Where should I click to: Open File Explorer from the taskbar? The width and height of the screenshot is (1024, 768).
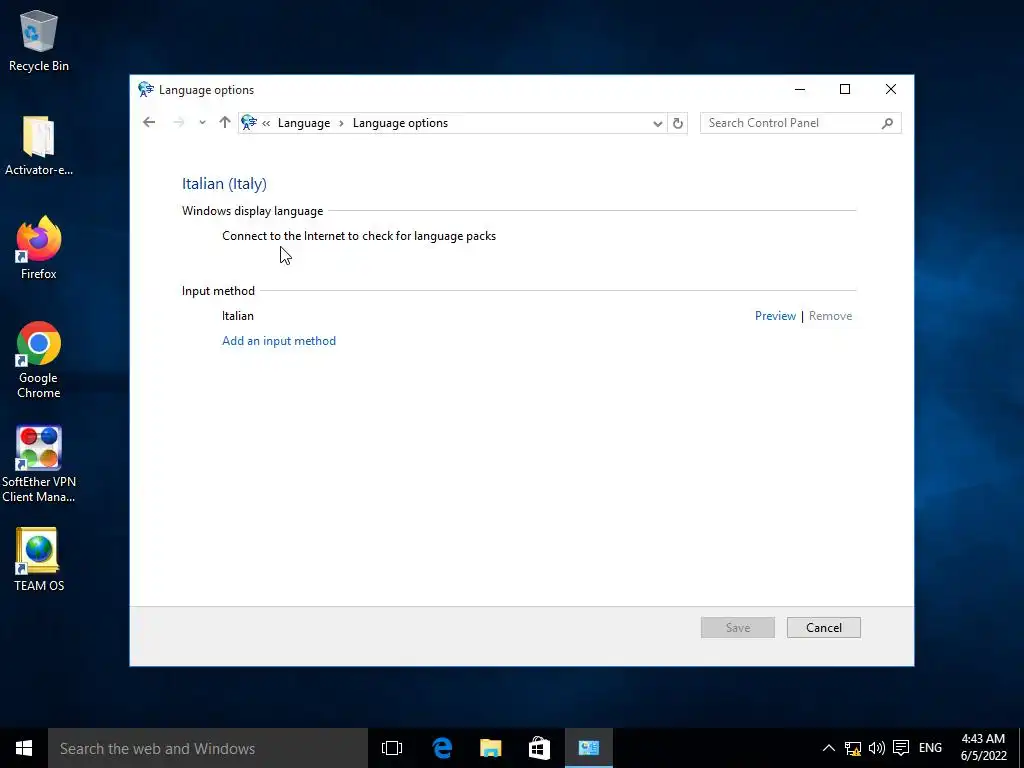(x=490, y=748)
